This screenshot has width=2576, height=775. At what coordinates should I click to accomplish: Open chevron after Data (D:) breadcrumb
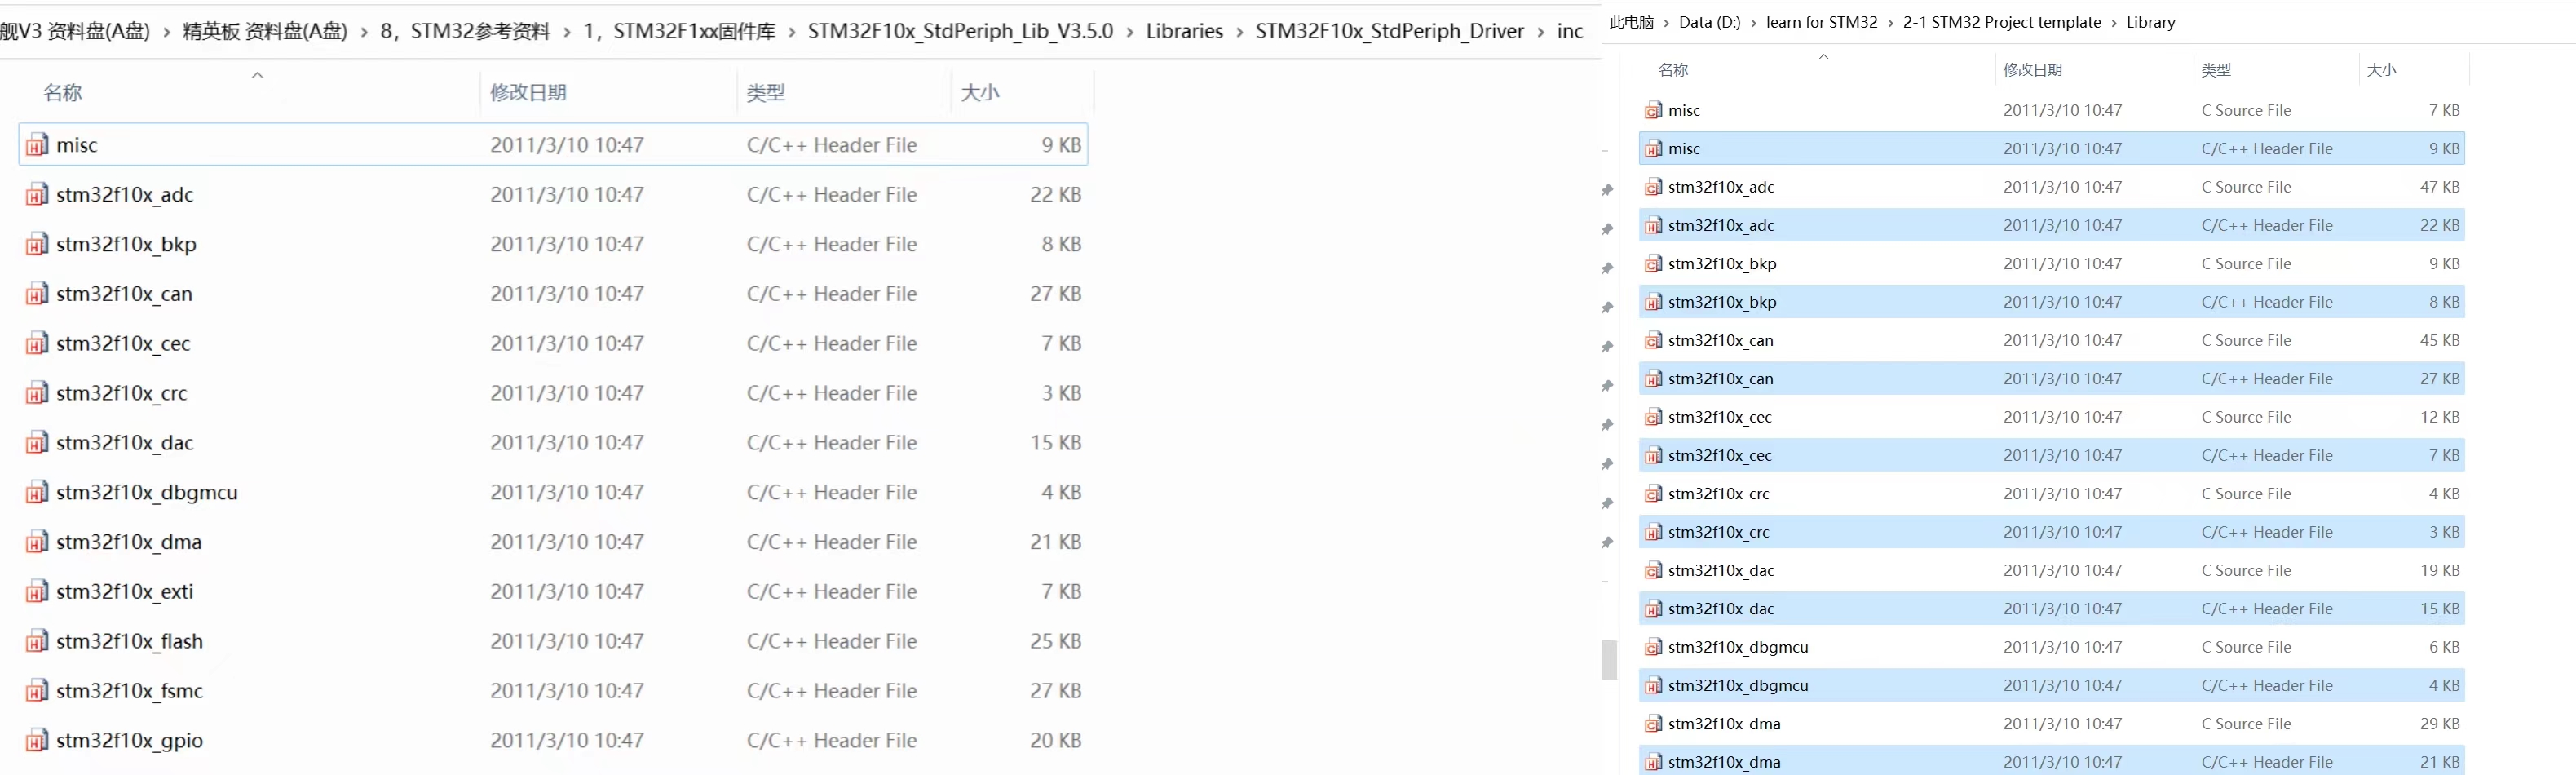point(1754,23)
